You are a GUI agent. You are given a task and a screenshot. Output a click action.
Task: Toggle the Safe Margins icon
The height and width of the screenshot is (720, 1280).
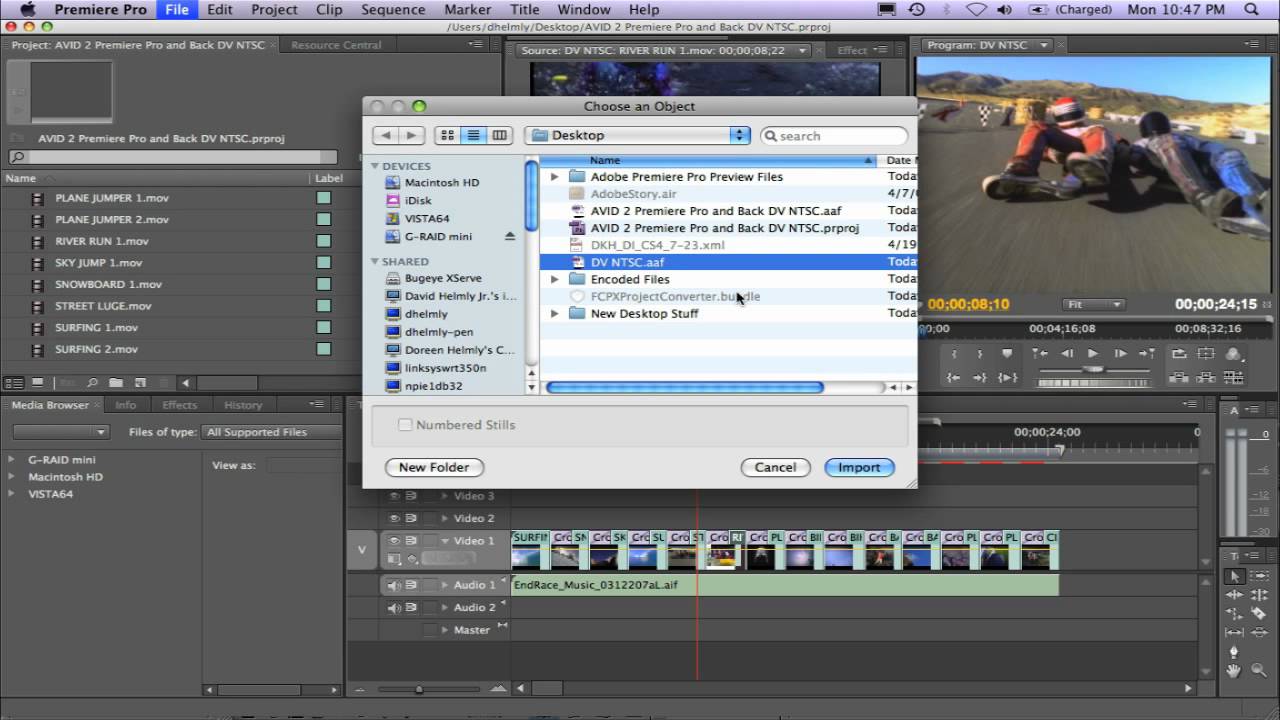click(1206, 353)
